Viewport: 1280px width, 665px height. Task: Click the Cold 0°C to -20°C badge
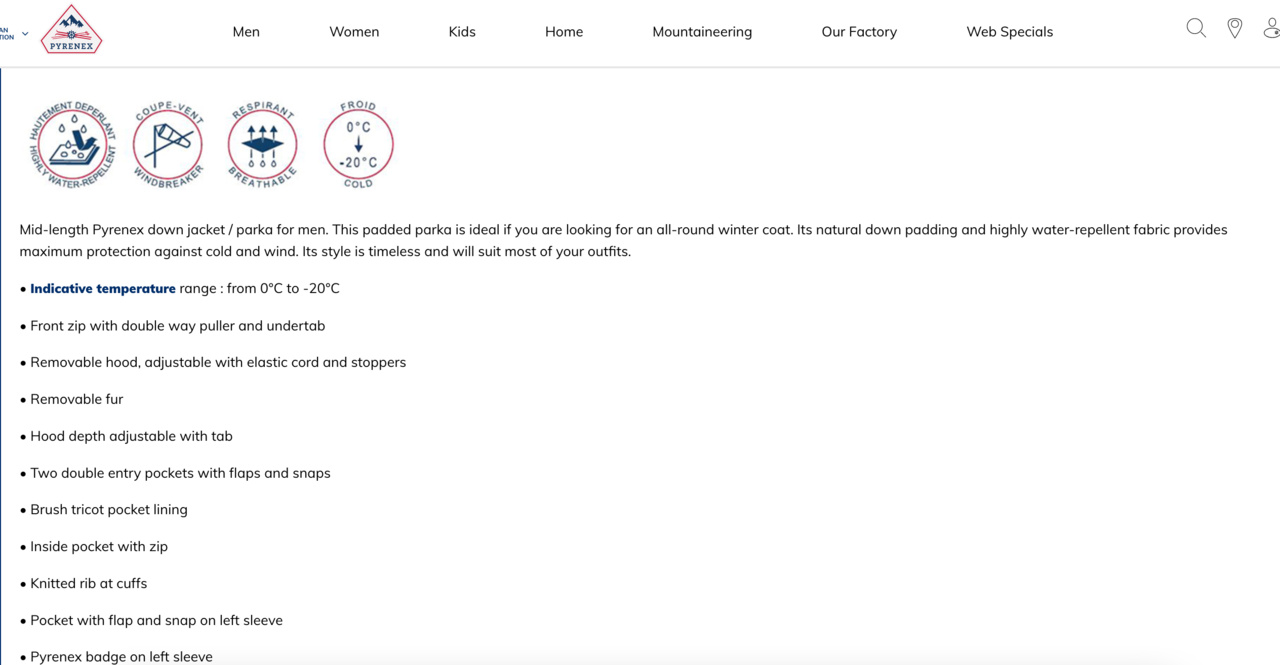click(358, 144)
